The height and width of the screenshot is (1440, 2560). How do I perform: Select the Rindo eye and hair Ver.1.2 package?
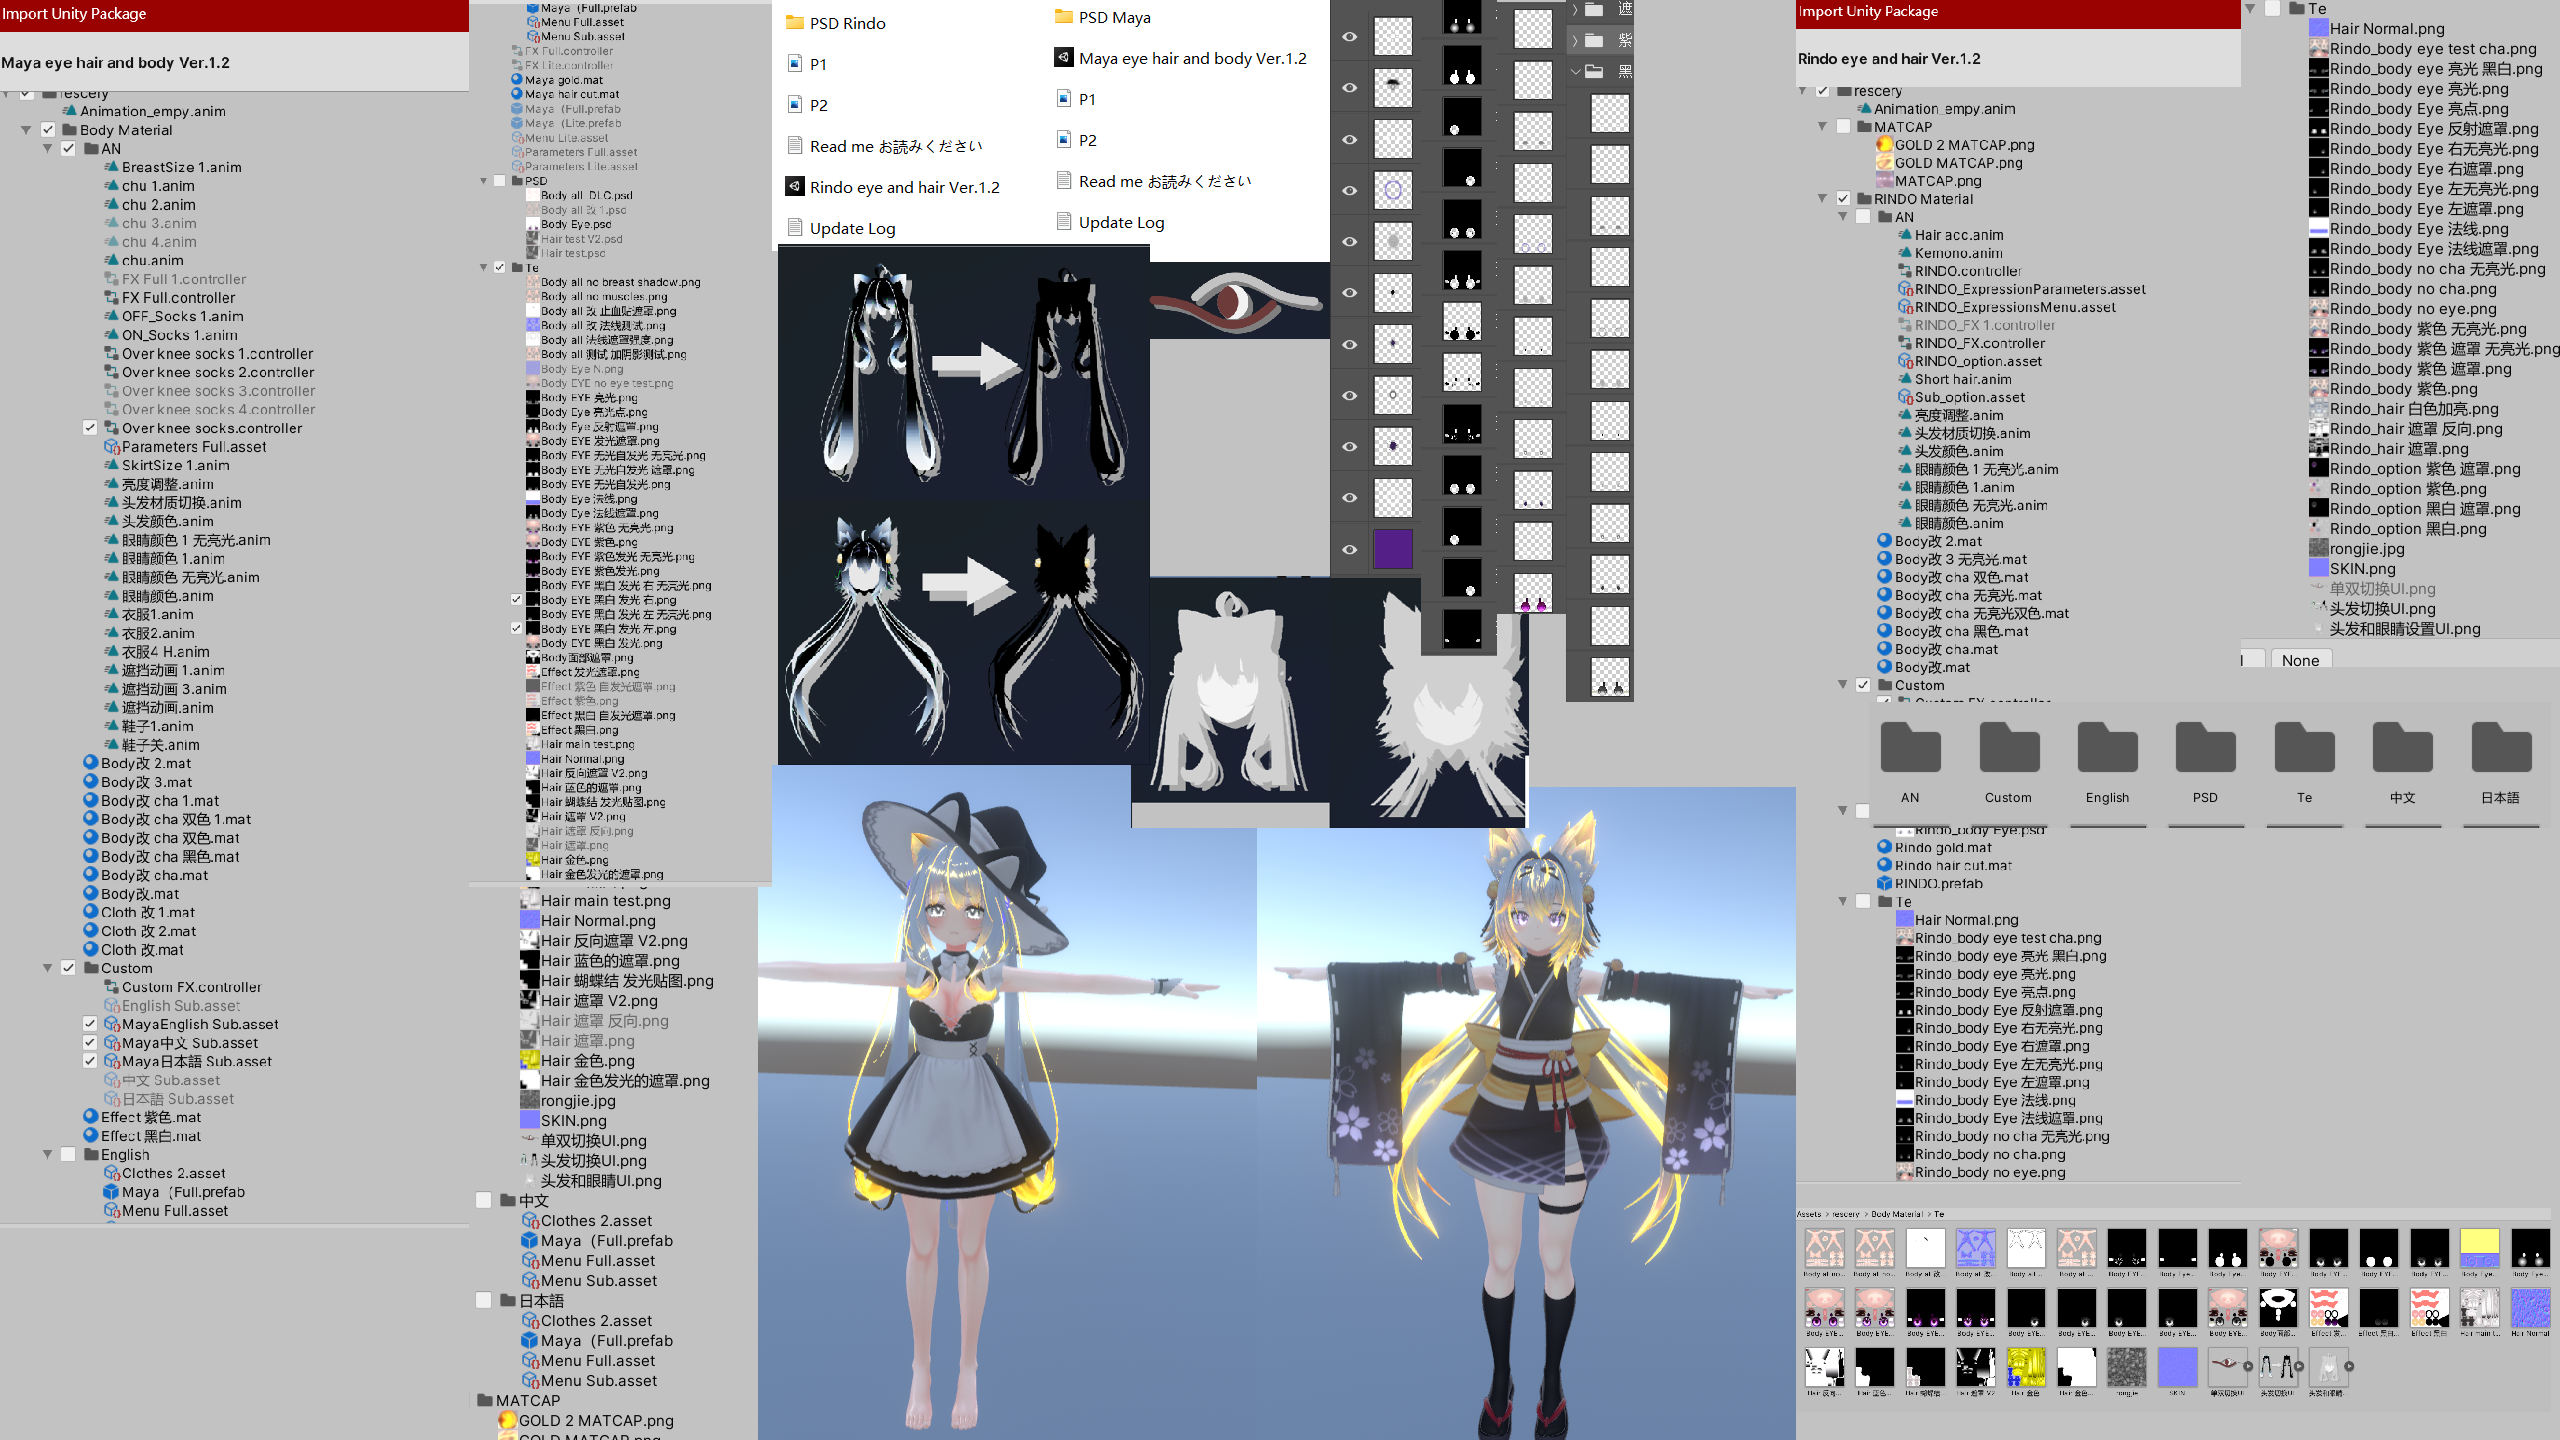898,186
